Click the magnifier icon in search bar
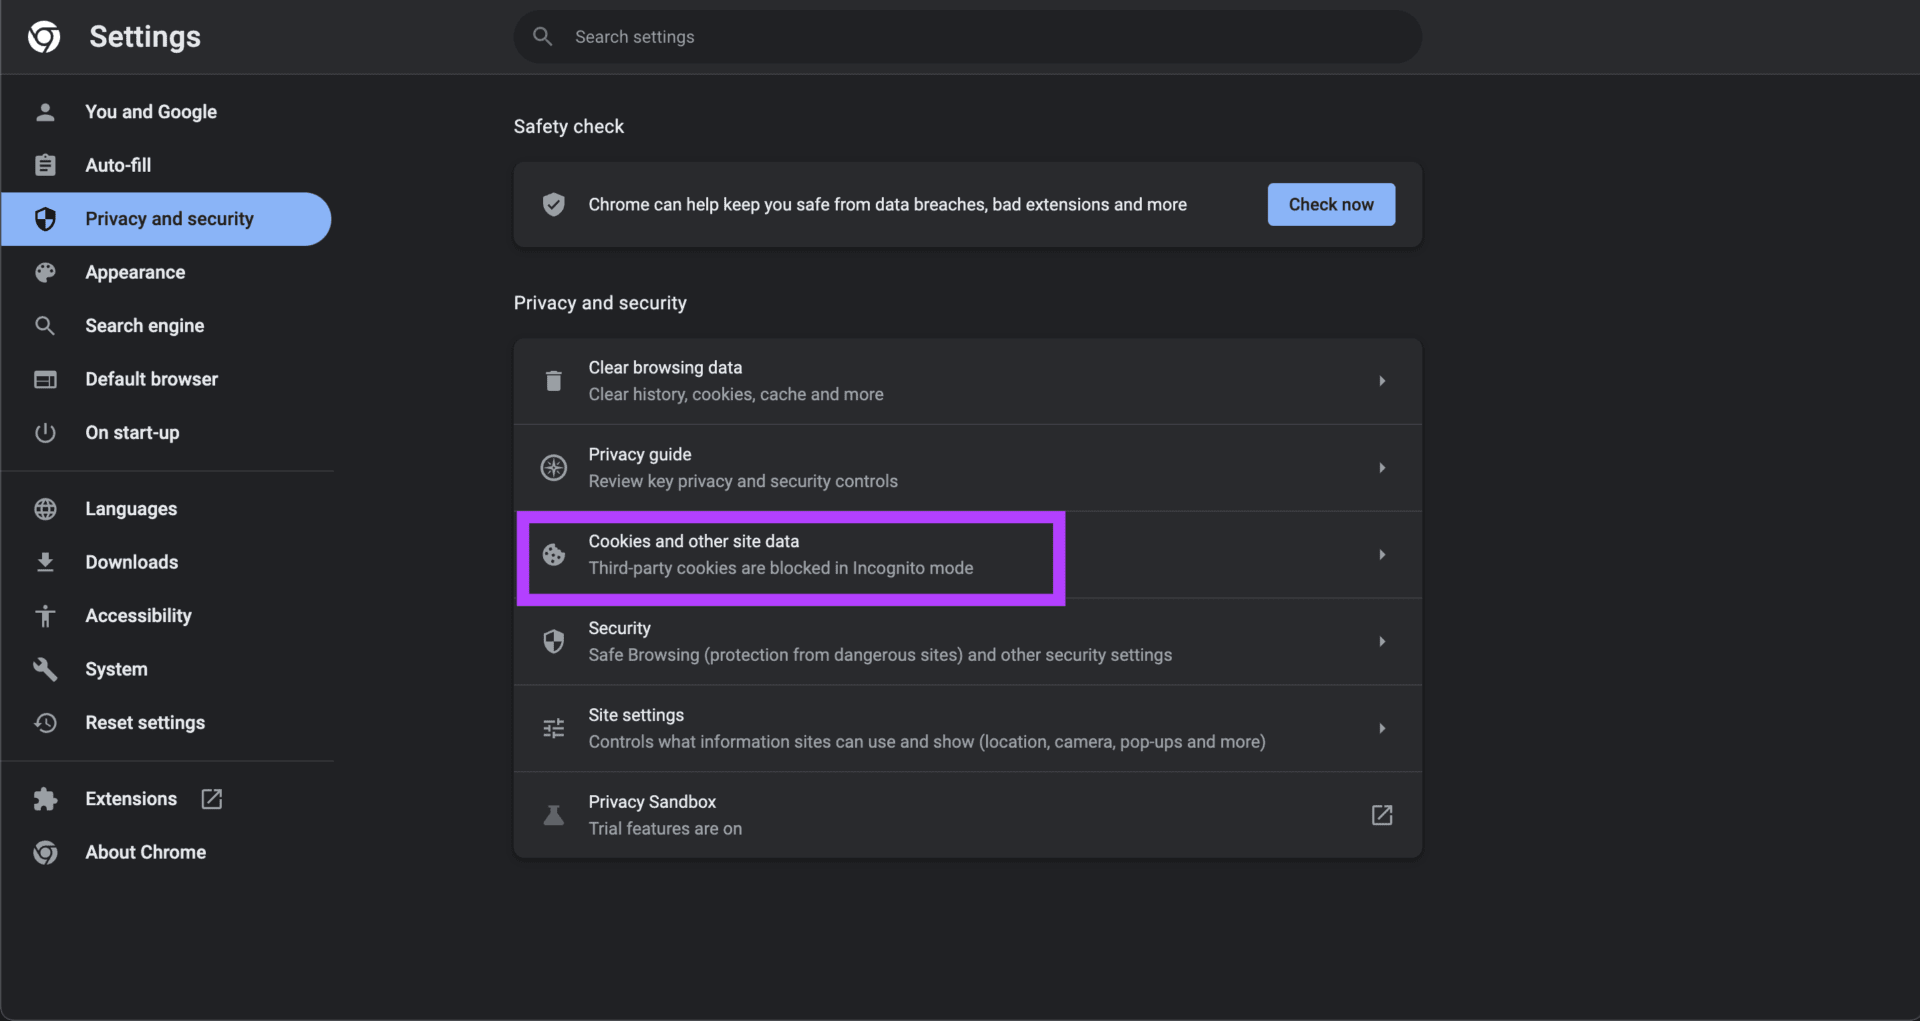This screenshot has height=1021, width=1920. point(542,37)
